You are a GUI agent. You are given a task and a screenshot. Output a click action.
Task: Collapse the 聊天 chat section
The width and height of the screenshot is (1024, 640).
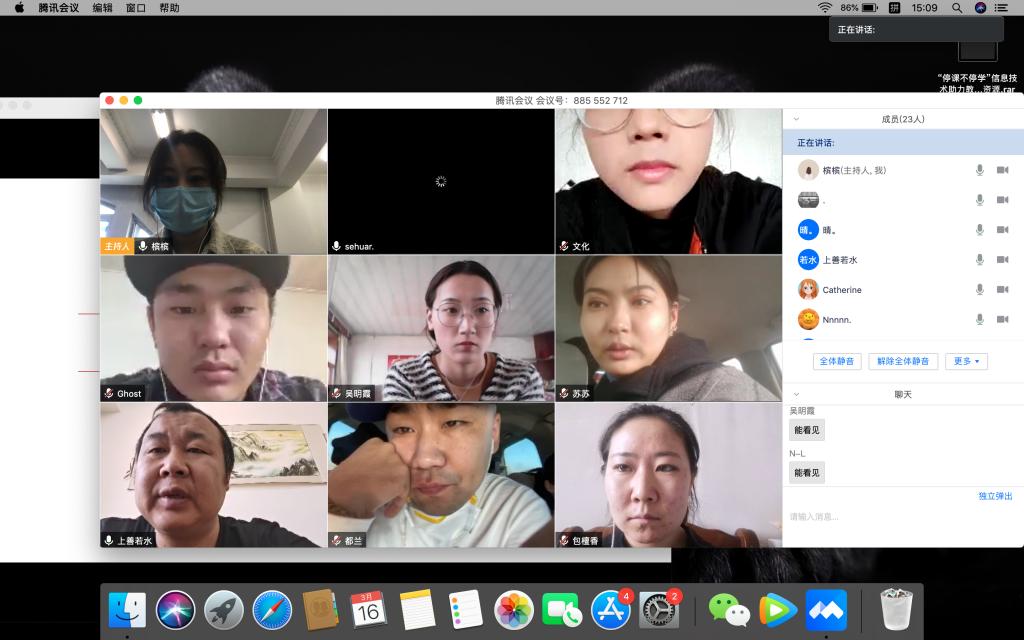[797, 394]
